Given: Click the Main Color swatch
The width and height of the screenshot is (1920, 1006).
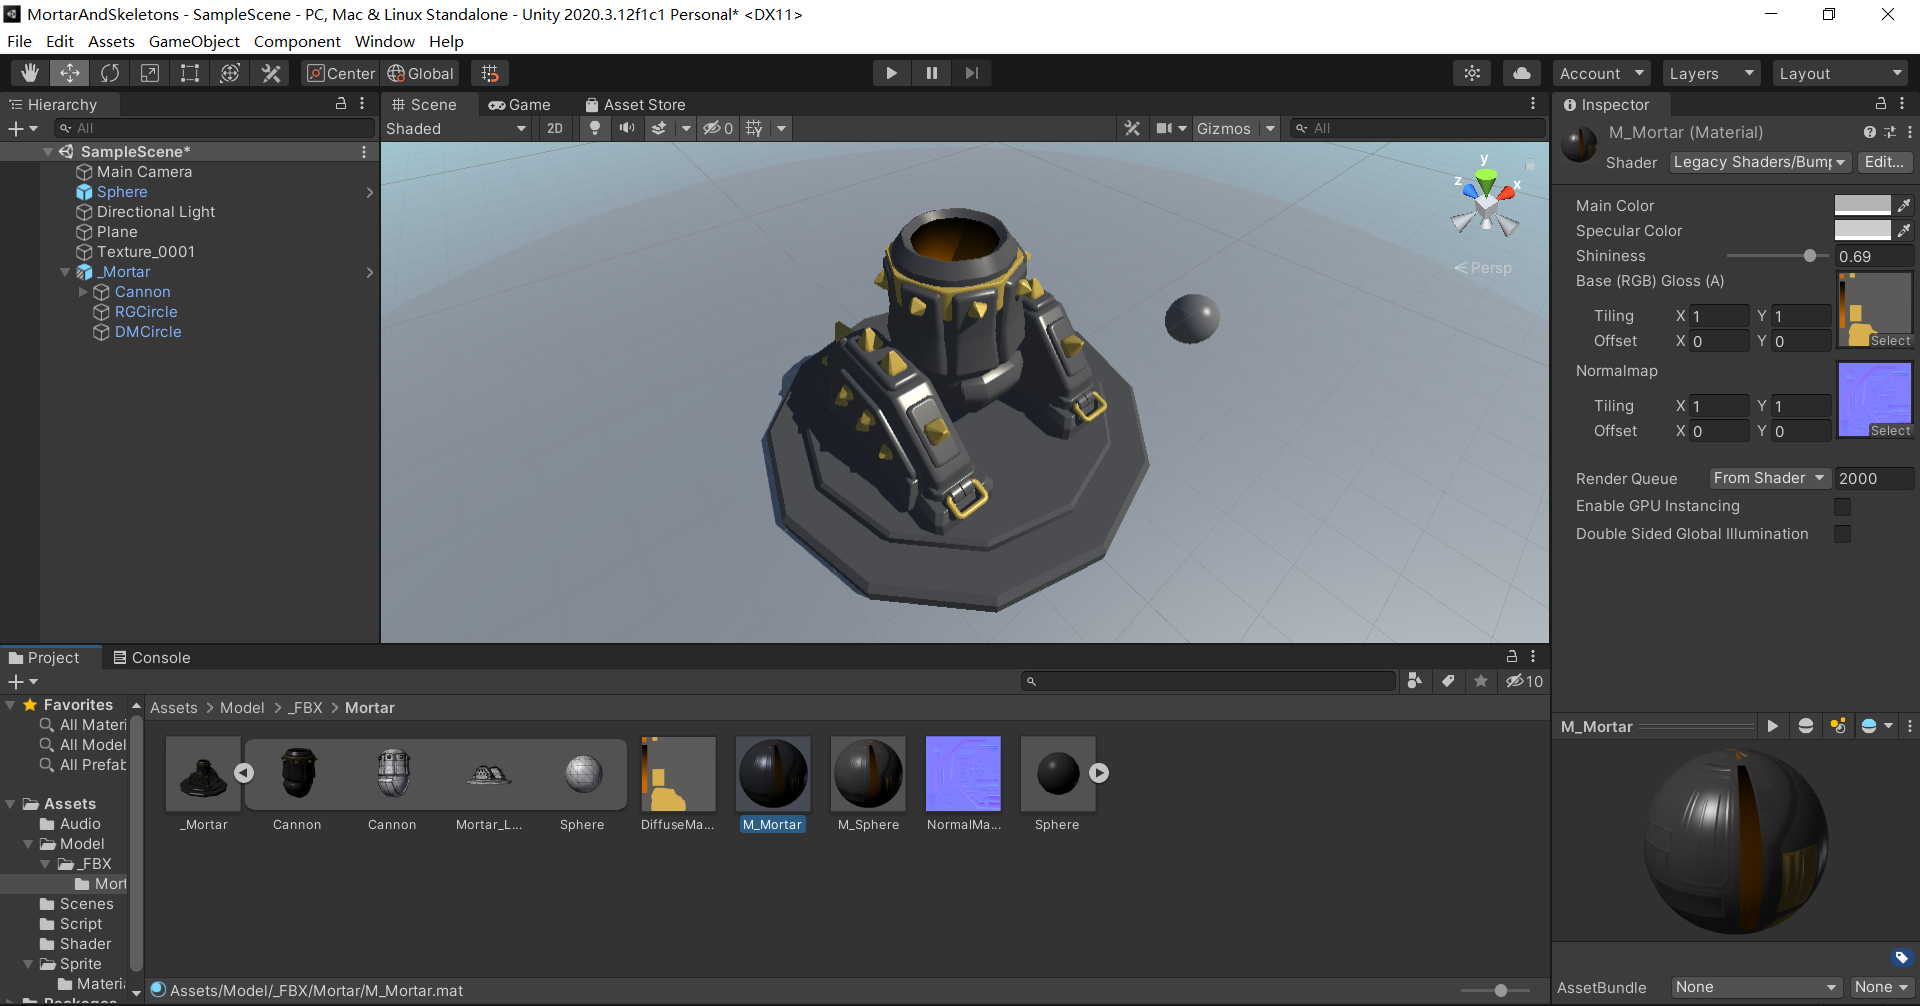Looking at the screenshot, I should tap(1862, 205).
